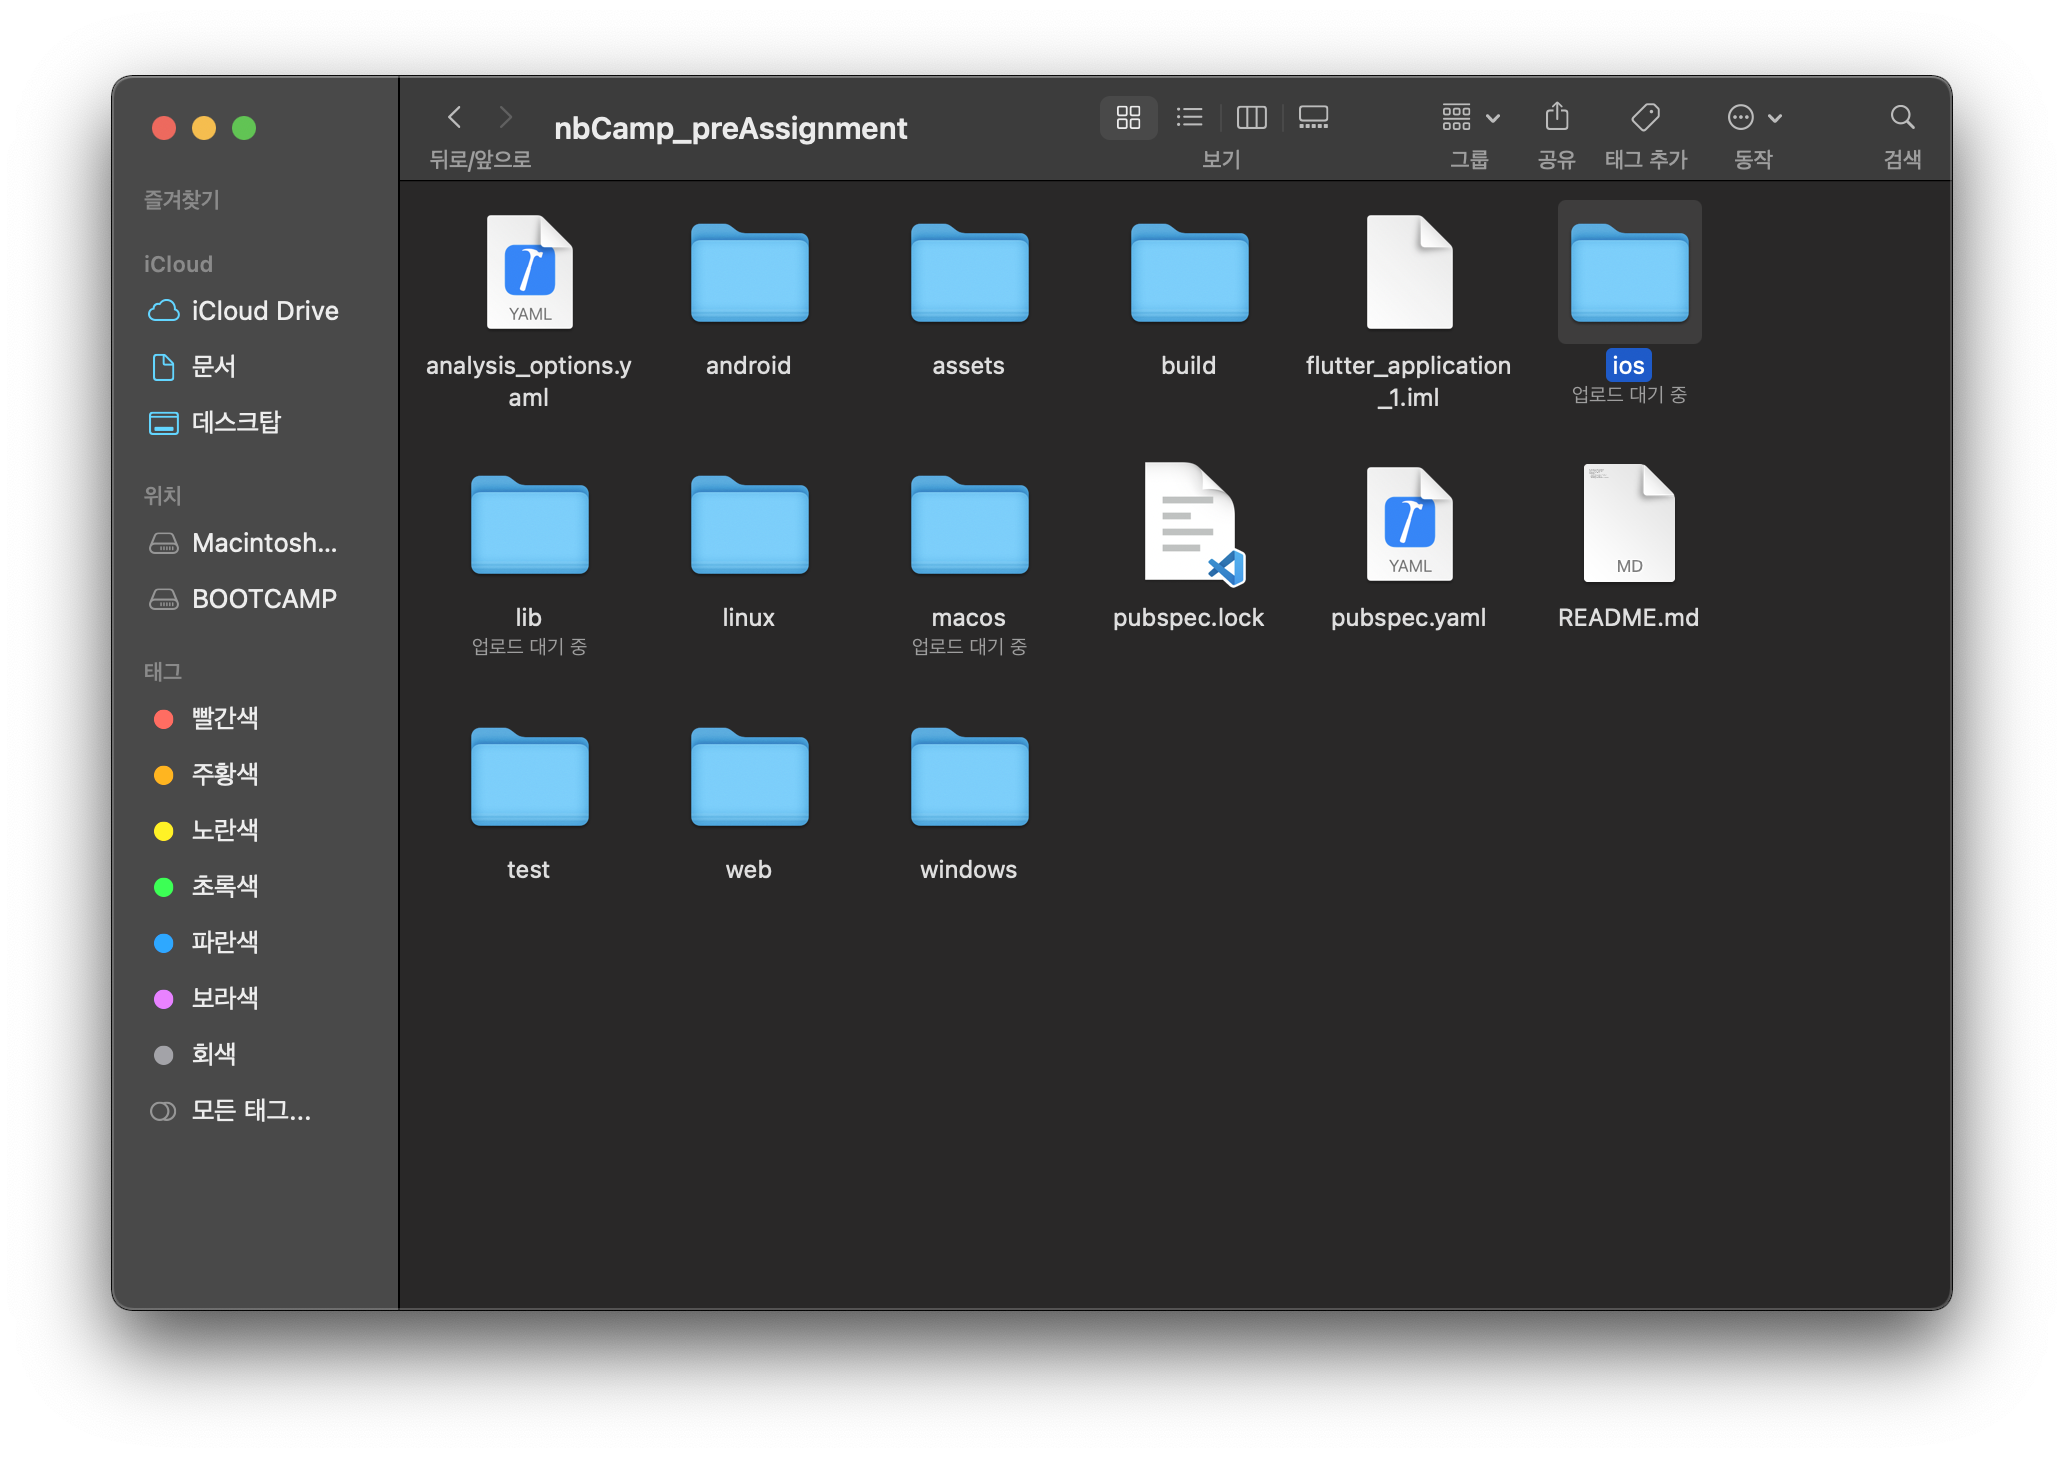Click the nbCamp_preAssignment window title
This screenshot has height=1458, width=2064.
[x=730, y=128]
